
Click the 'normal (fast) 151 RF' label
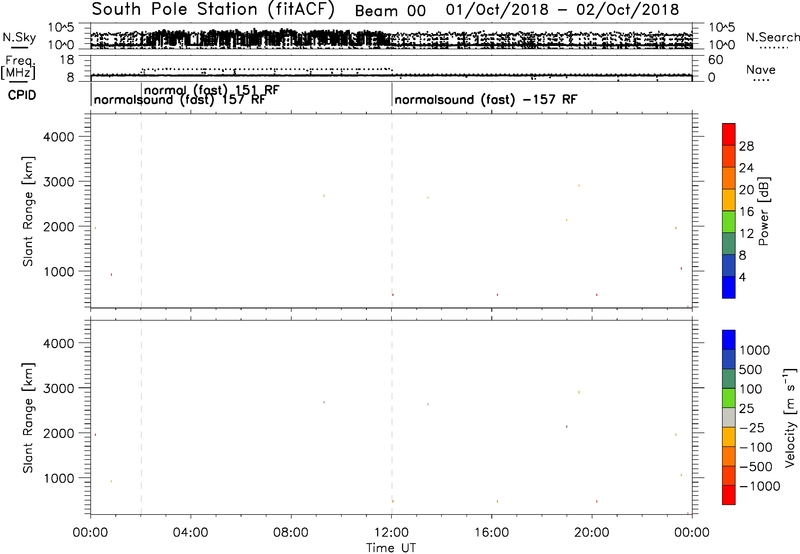(x=212, y=90)
